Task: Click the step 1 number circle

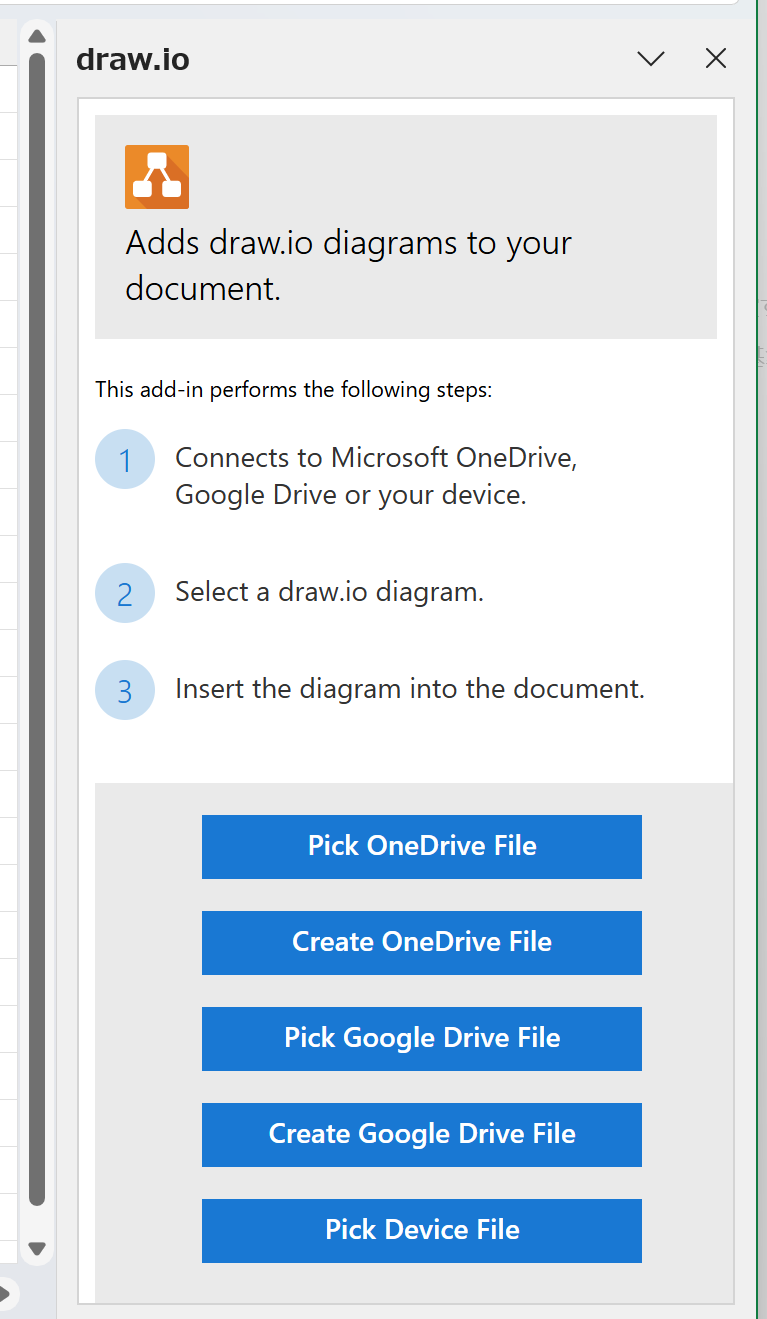Action: (125, 460)
